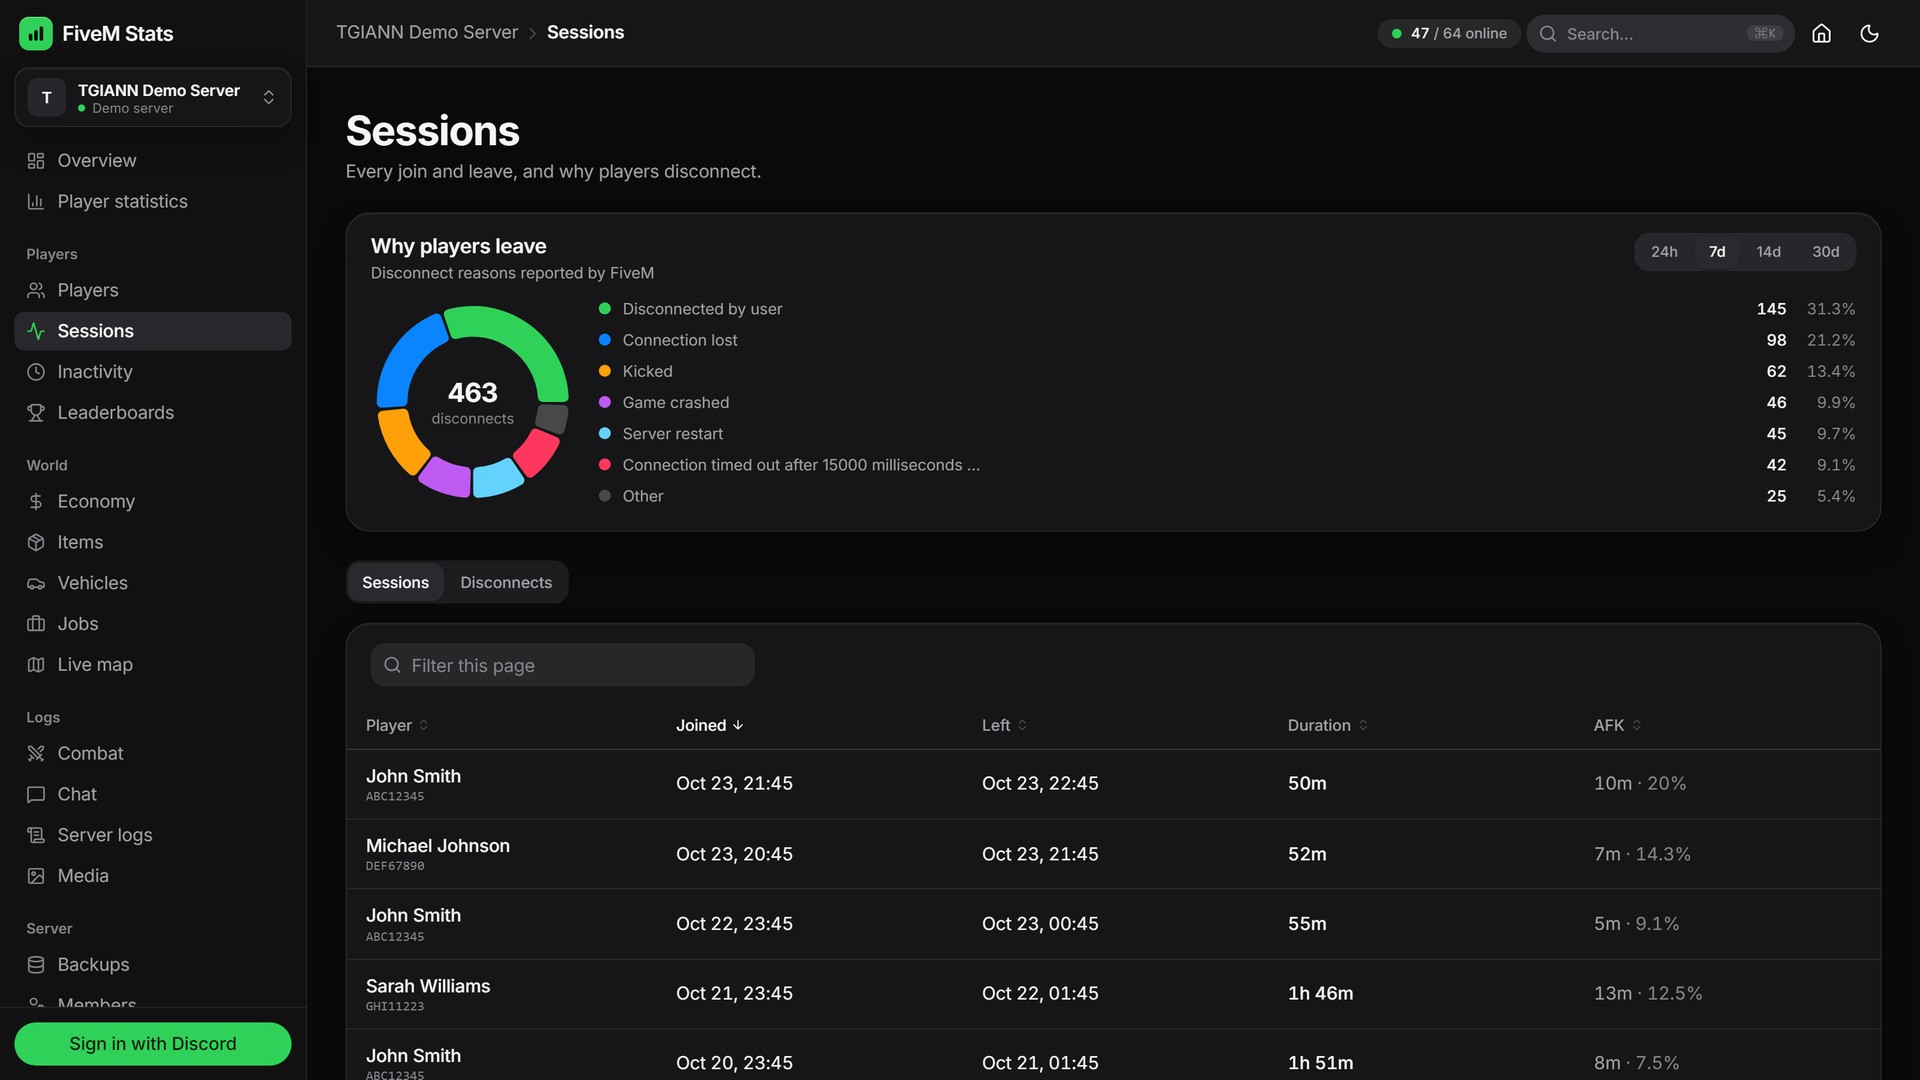
Task: Click the FiveM Stats logo icon
Action: coord(35,33)
